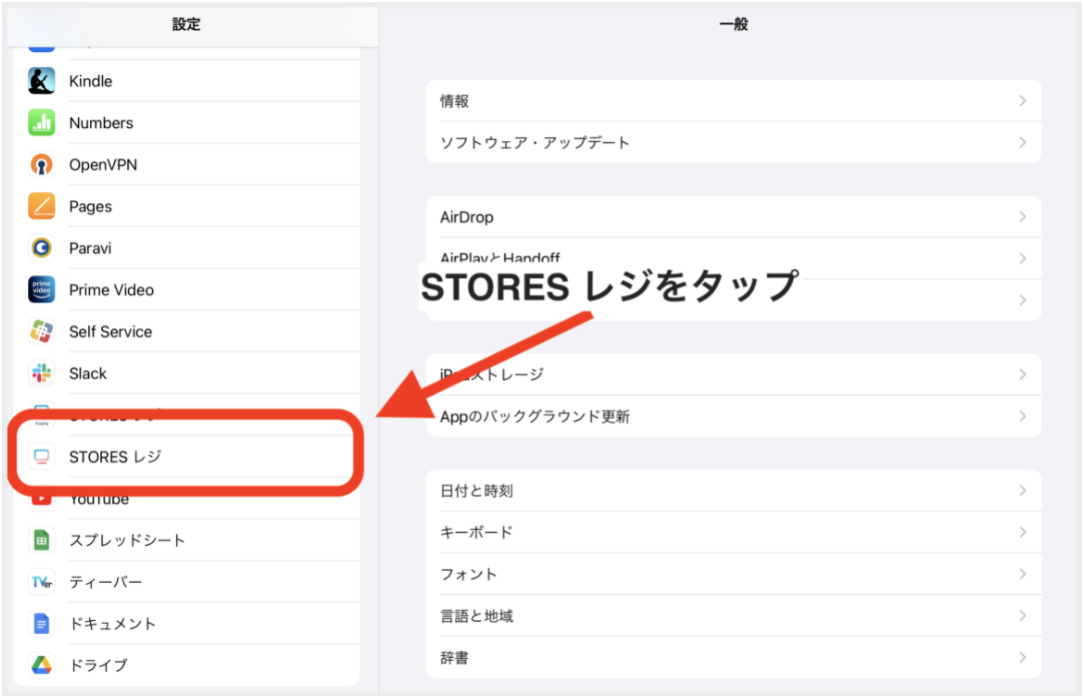The width and height of the screenshot is (1084, 700).
Task: Select ドライブ in the settings list
Action: click(187, 665)
